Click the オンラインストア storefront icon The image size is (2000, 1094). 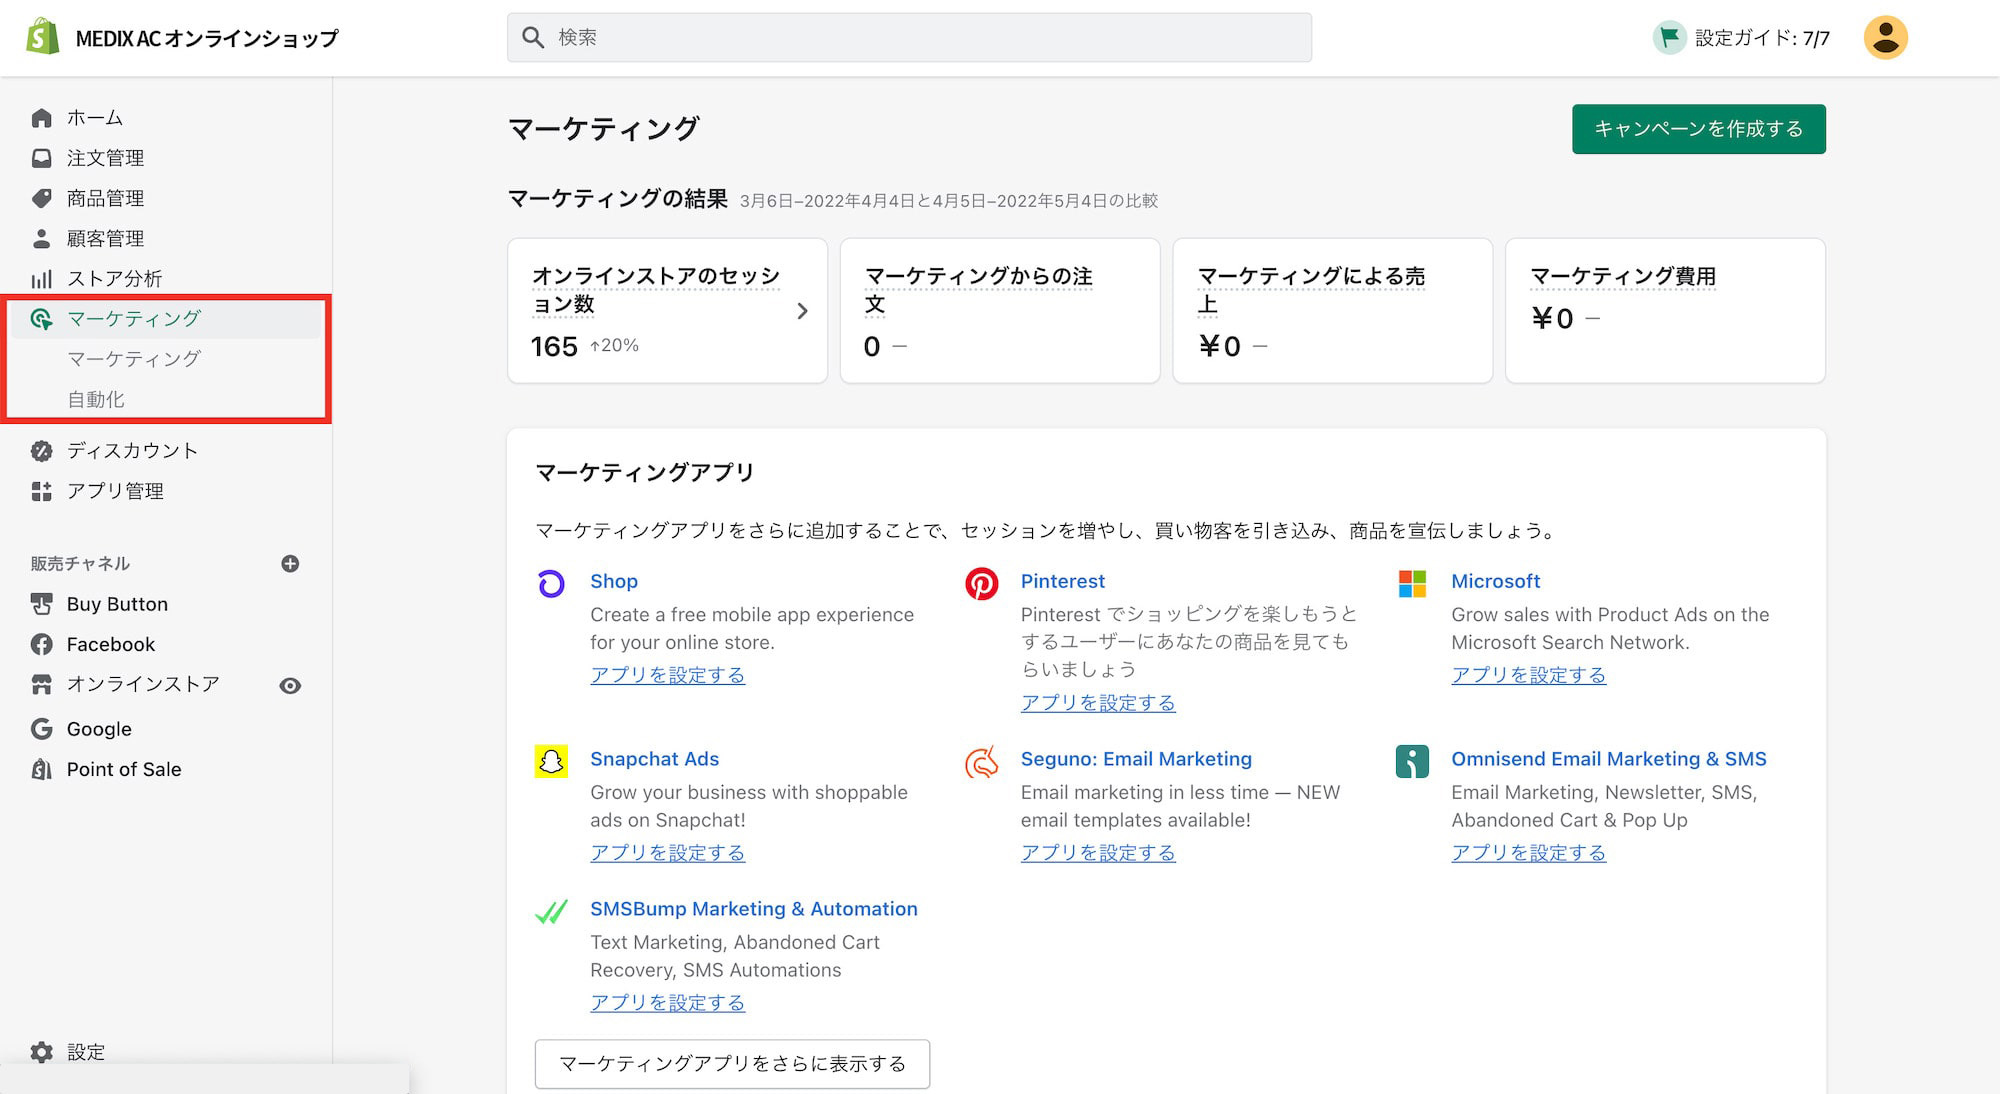(x=41, y=685)
